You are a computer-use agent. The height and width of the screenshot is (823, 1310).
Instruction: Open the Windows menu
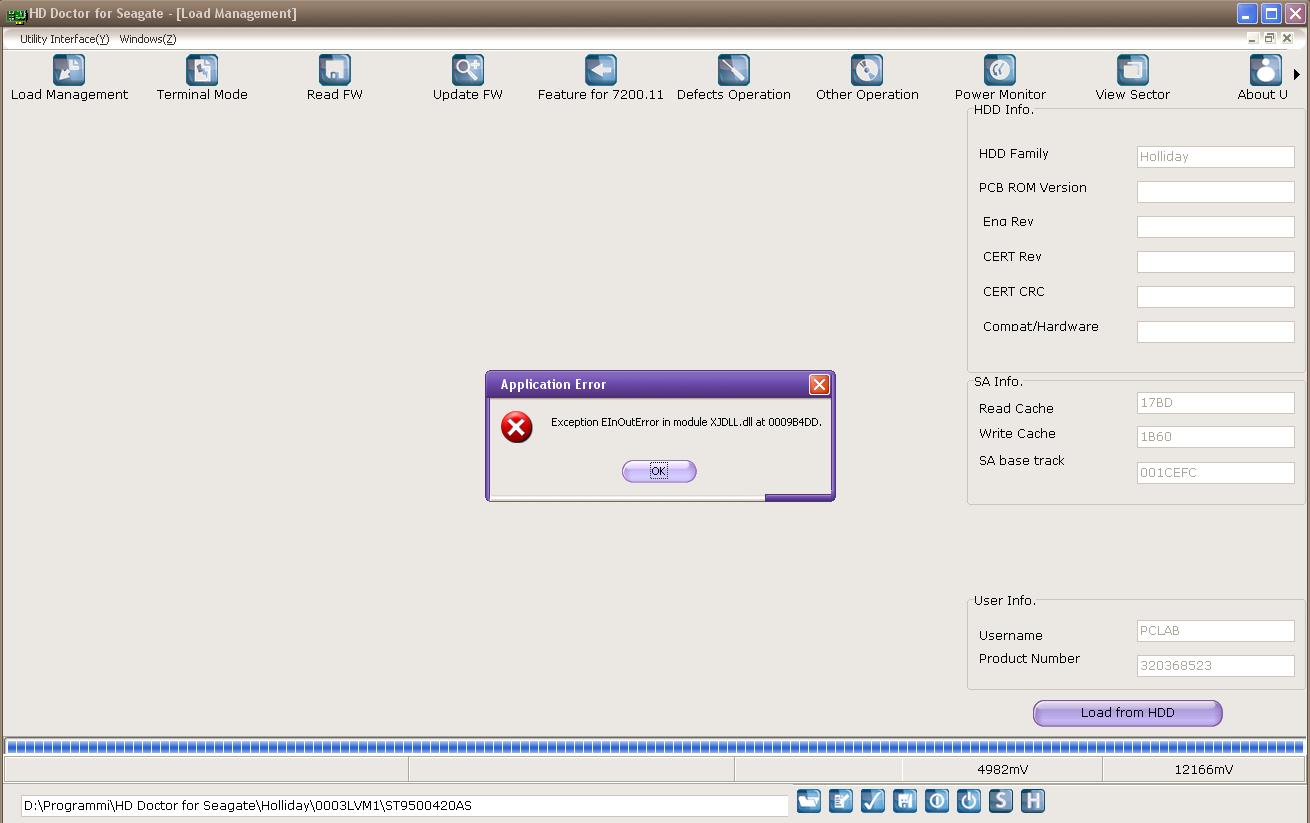(148, 39)
